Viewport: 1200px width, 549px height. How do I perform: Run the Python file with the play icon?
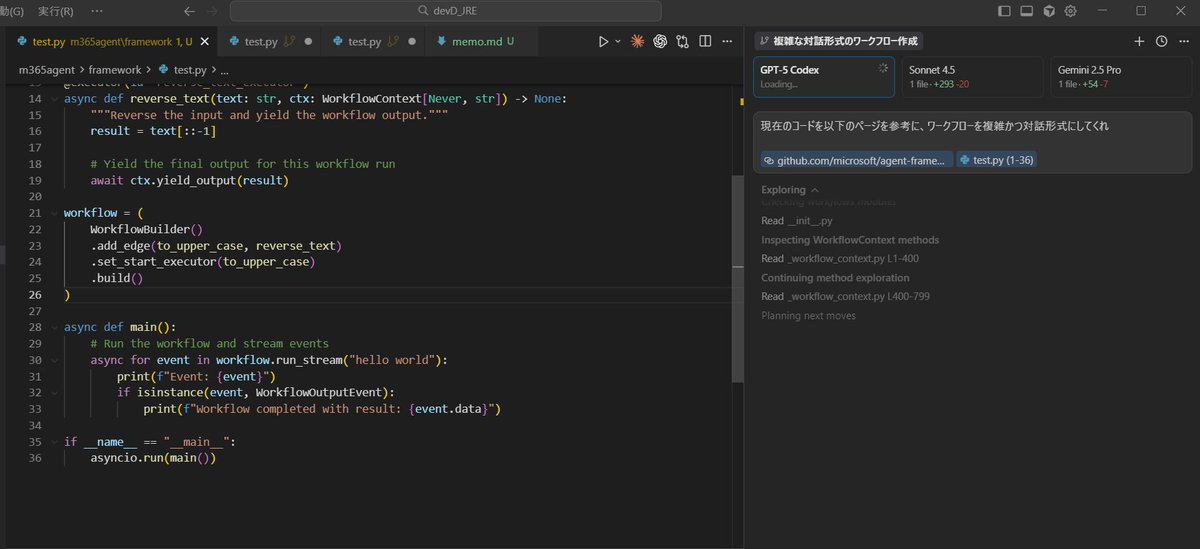point(603,42)
